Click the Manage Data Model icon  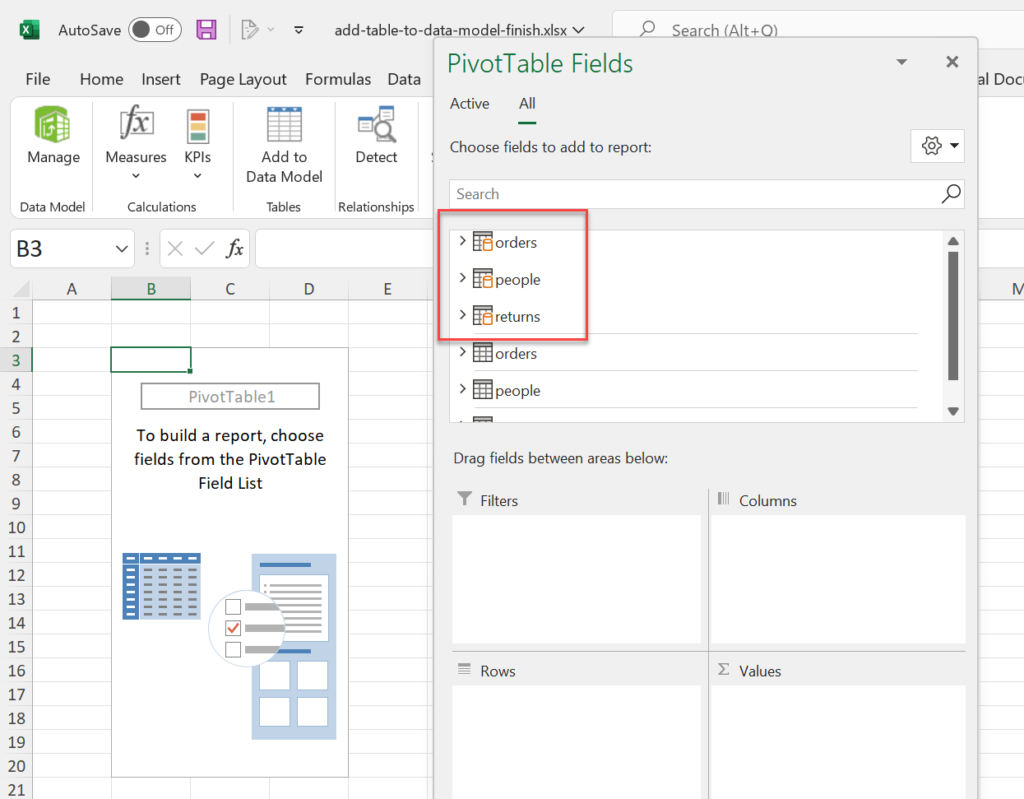coord(53,137)
